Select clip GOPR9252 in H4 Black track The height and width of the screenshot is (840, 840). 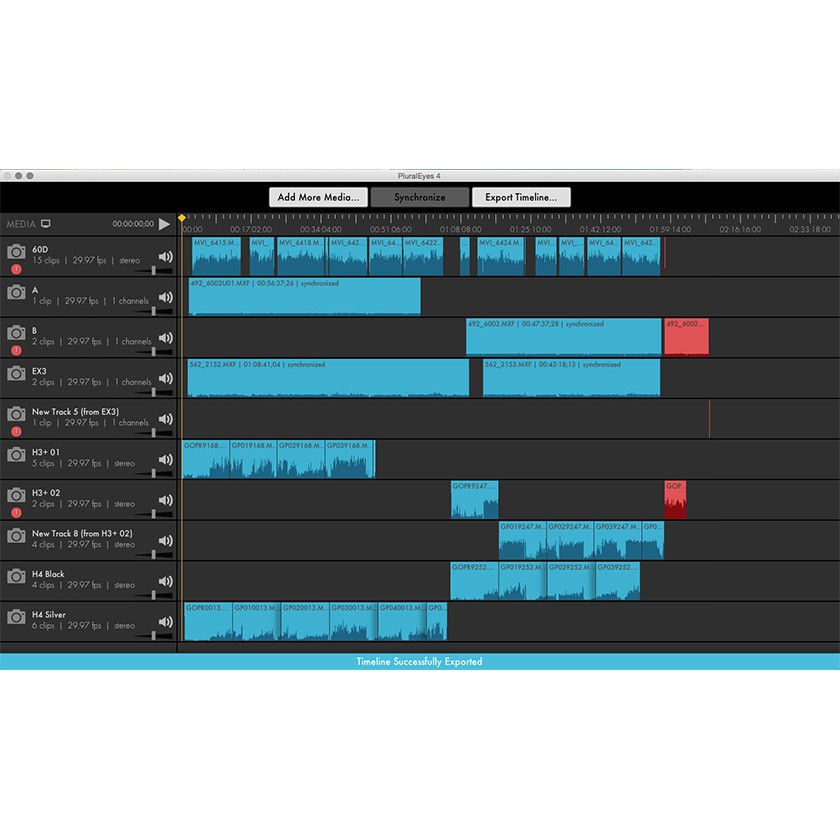point(475,581)
